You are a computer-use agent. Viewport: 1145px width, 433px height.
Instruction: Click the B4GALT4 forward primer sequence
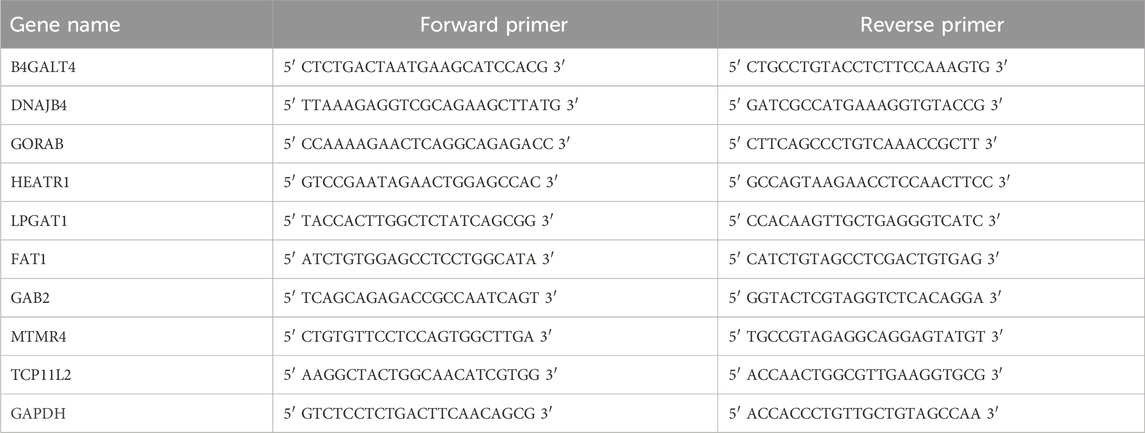[425, 67]
